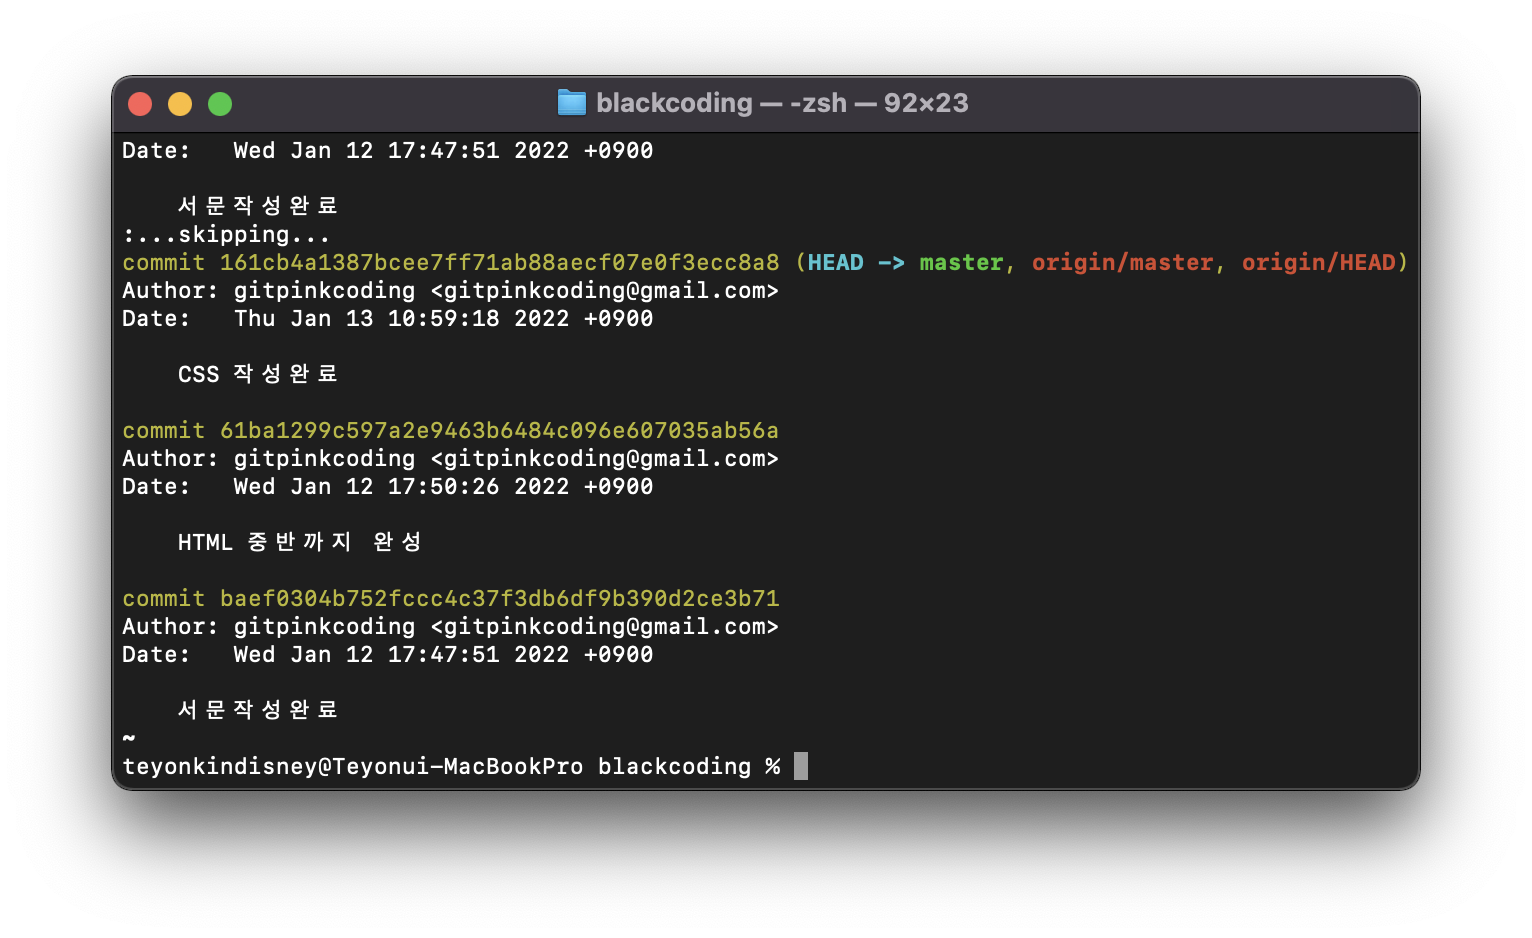Click commit message 'CSS 작성완료'
Viewport: 1532px width, 938px height.
click(x=258, y=374)
